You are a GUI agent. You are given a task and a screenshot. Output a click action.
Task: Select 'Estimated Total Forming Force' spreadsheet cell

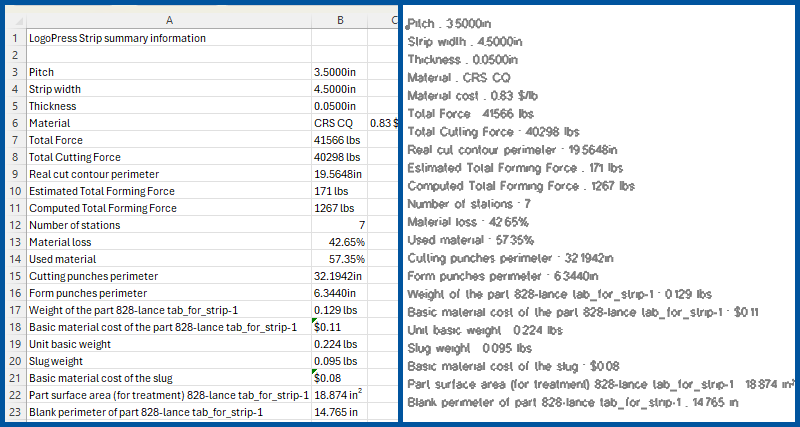pos(169,191)
